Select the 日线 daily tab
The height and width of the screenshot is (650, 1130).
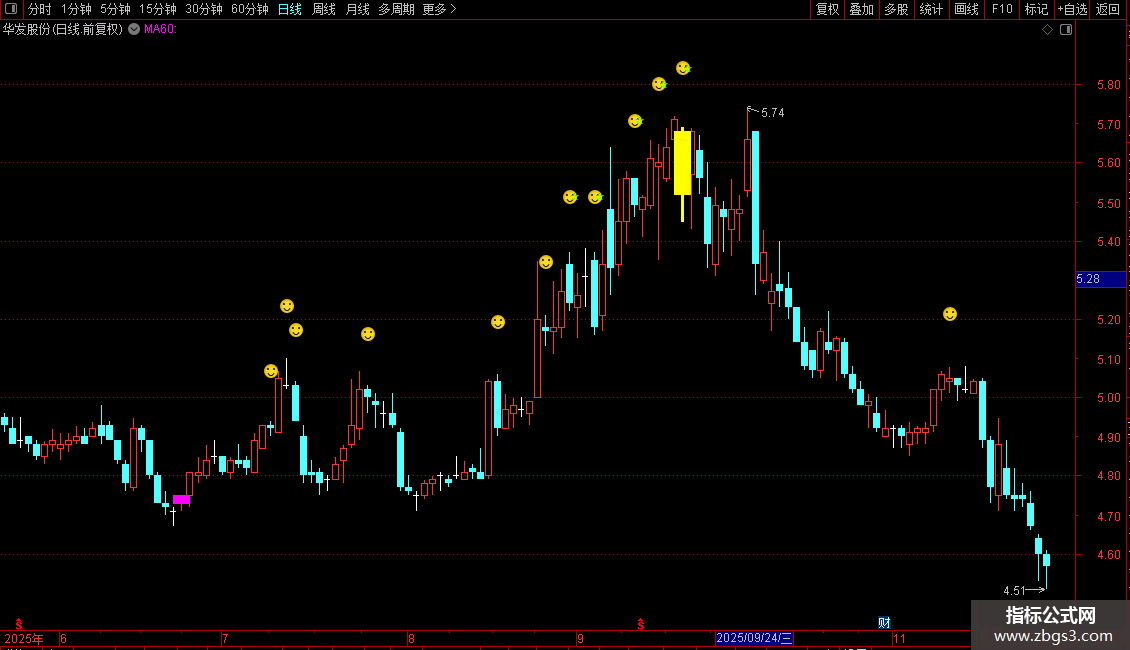pyautogui.click(x=290, y=9)
